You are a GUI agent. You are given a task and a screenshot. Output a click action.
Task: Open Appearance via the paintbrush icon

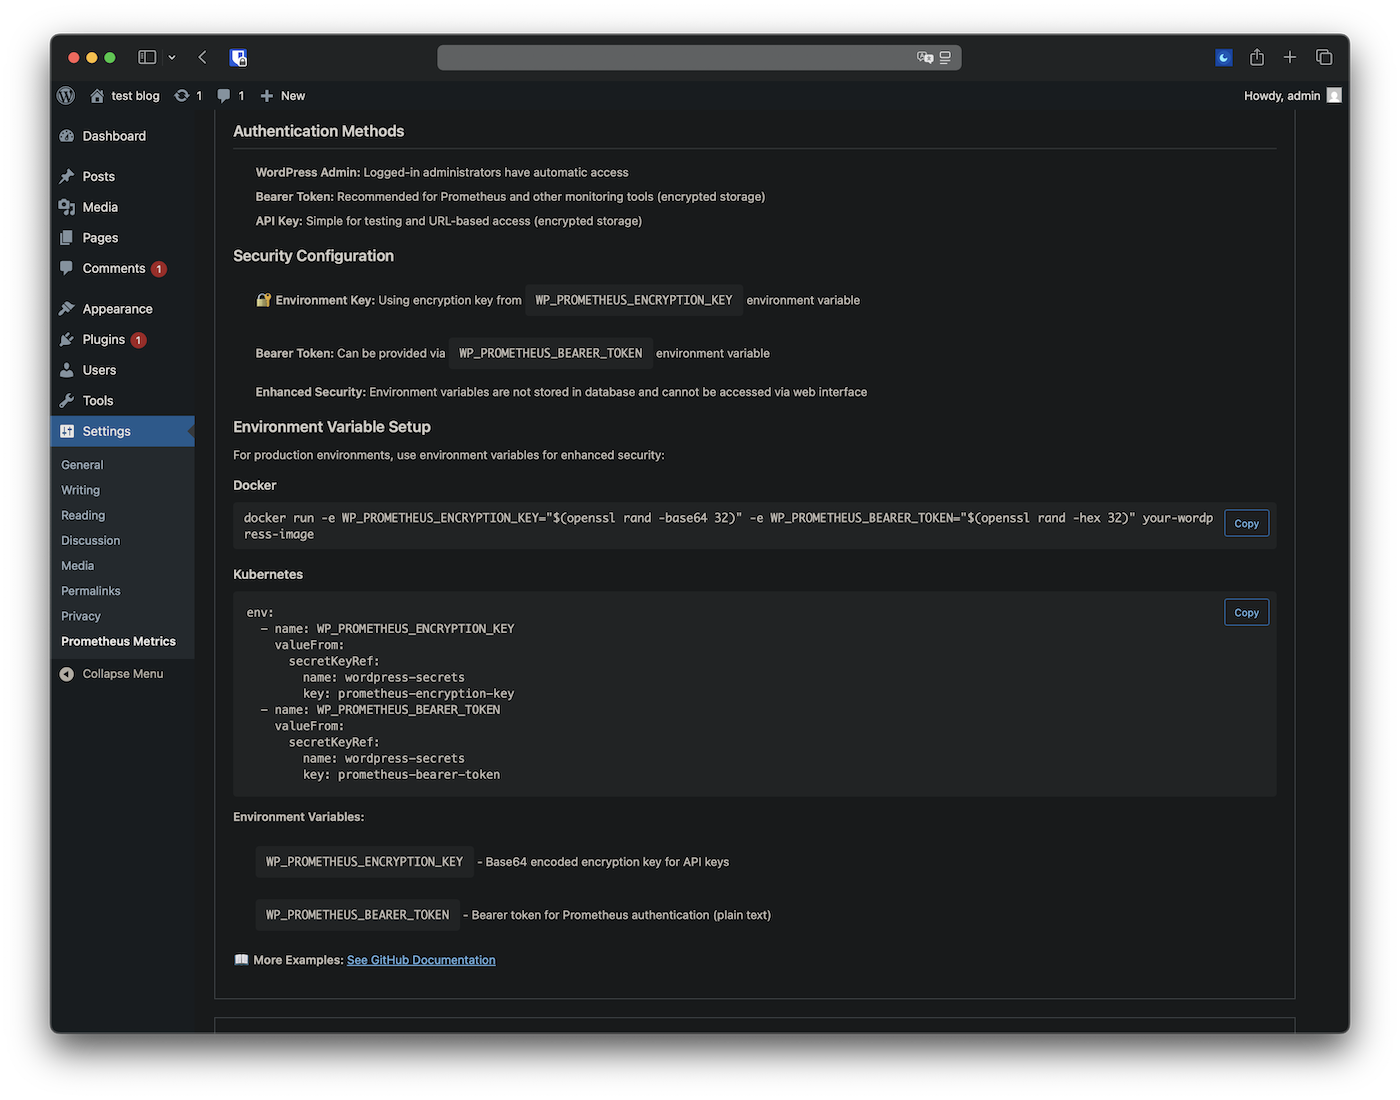[66, 308]
